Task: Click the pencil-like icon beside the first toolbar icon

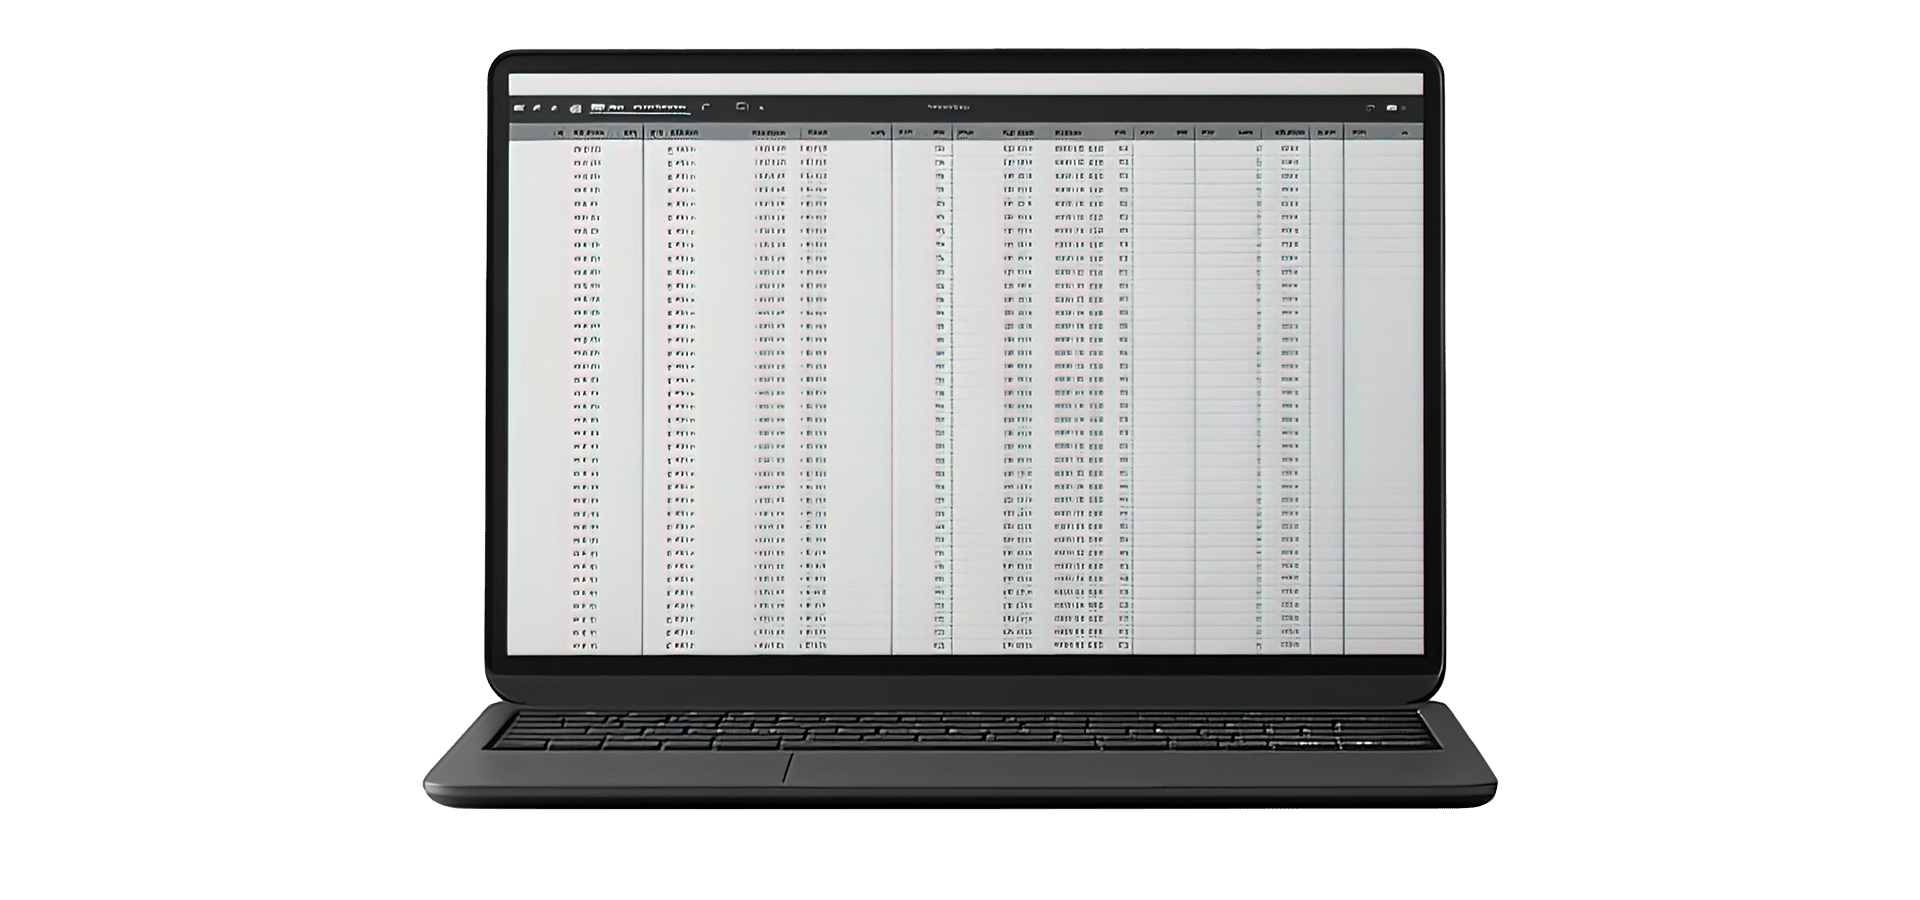Action: (x=537, y=108)
